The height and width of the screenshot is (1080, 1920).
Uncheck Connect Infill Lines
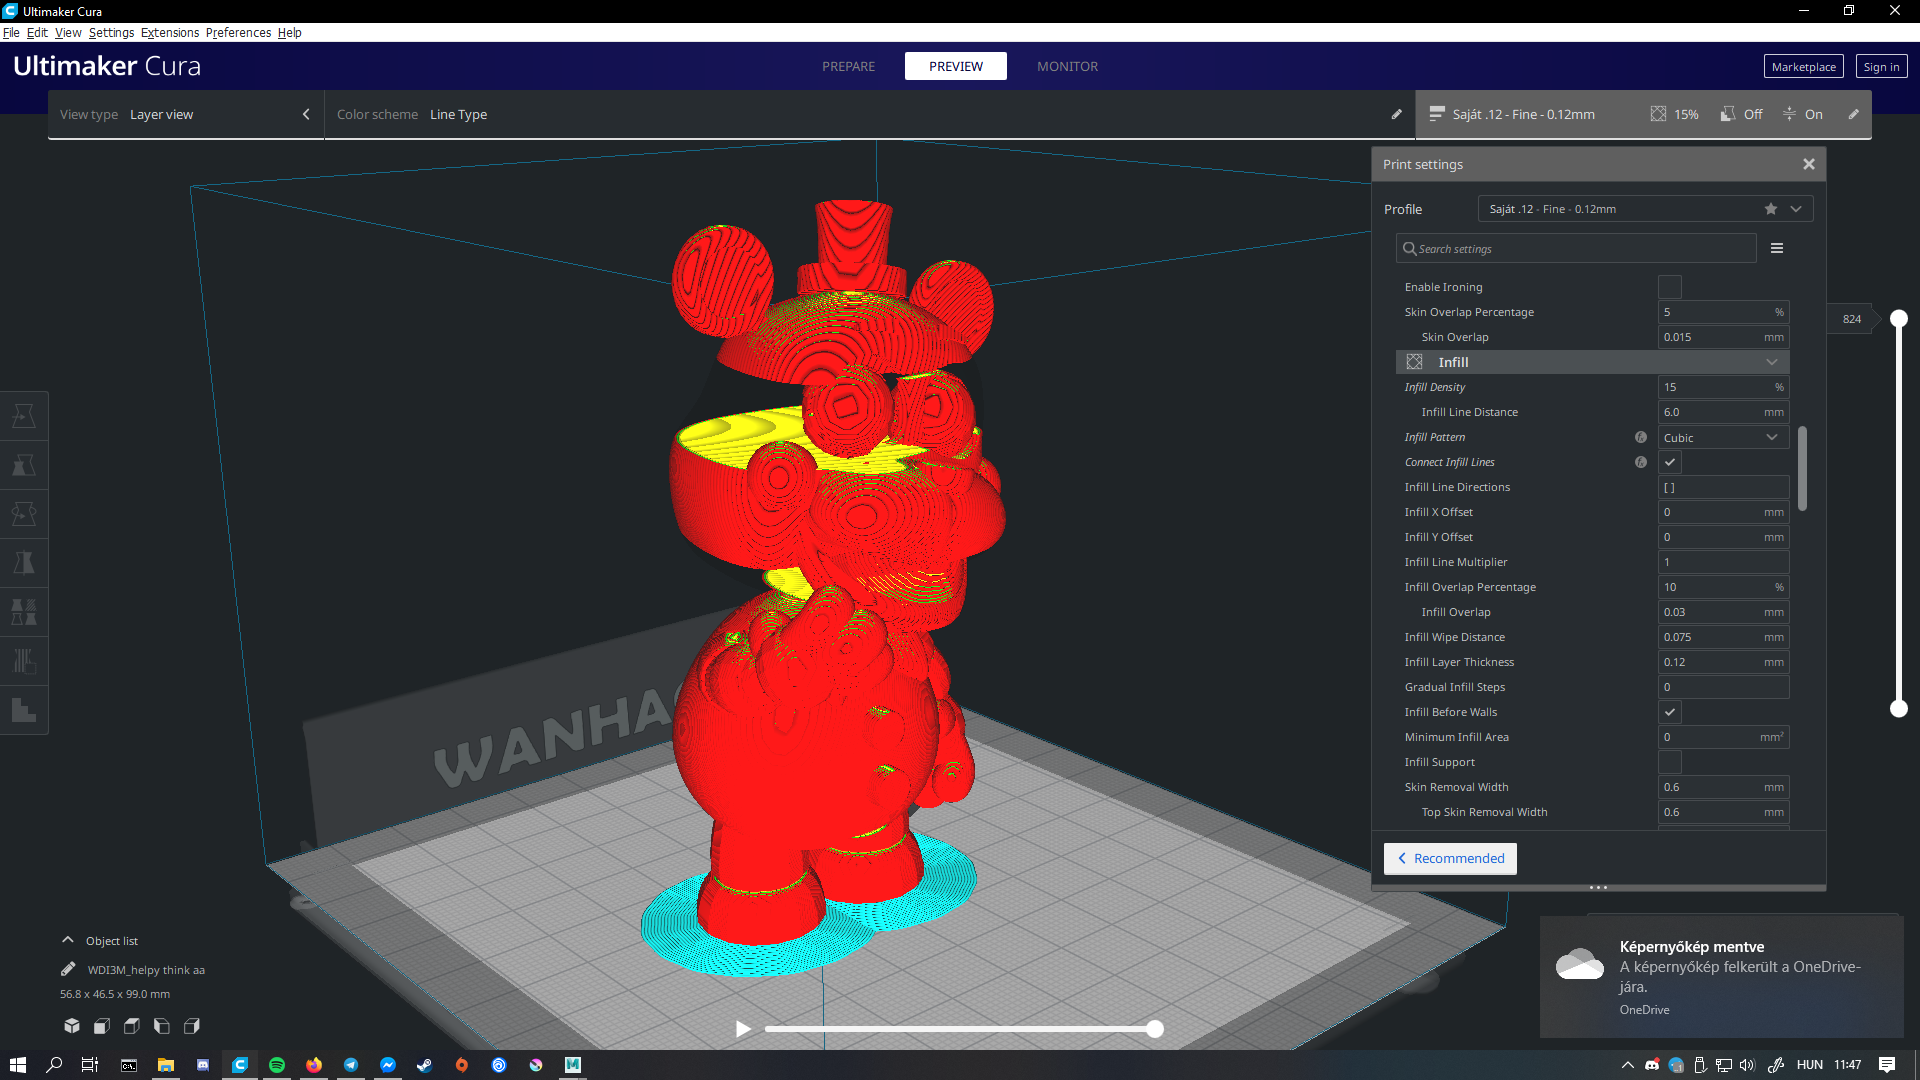point(1669,462)
